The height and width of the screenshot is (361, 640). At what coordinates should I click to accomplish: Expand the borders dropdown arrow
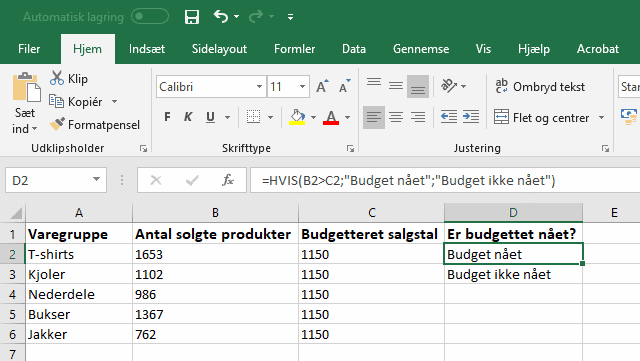pyautogui.click(x=270, y=118)
